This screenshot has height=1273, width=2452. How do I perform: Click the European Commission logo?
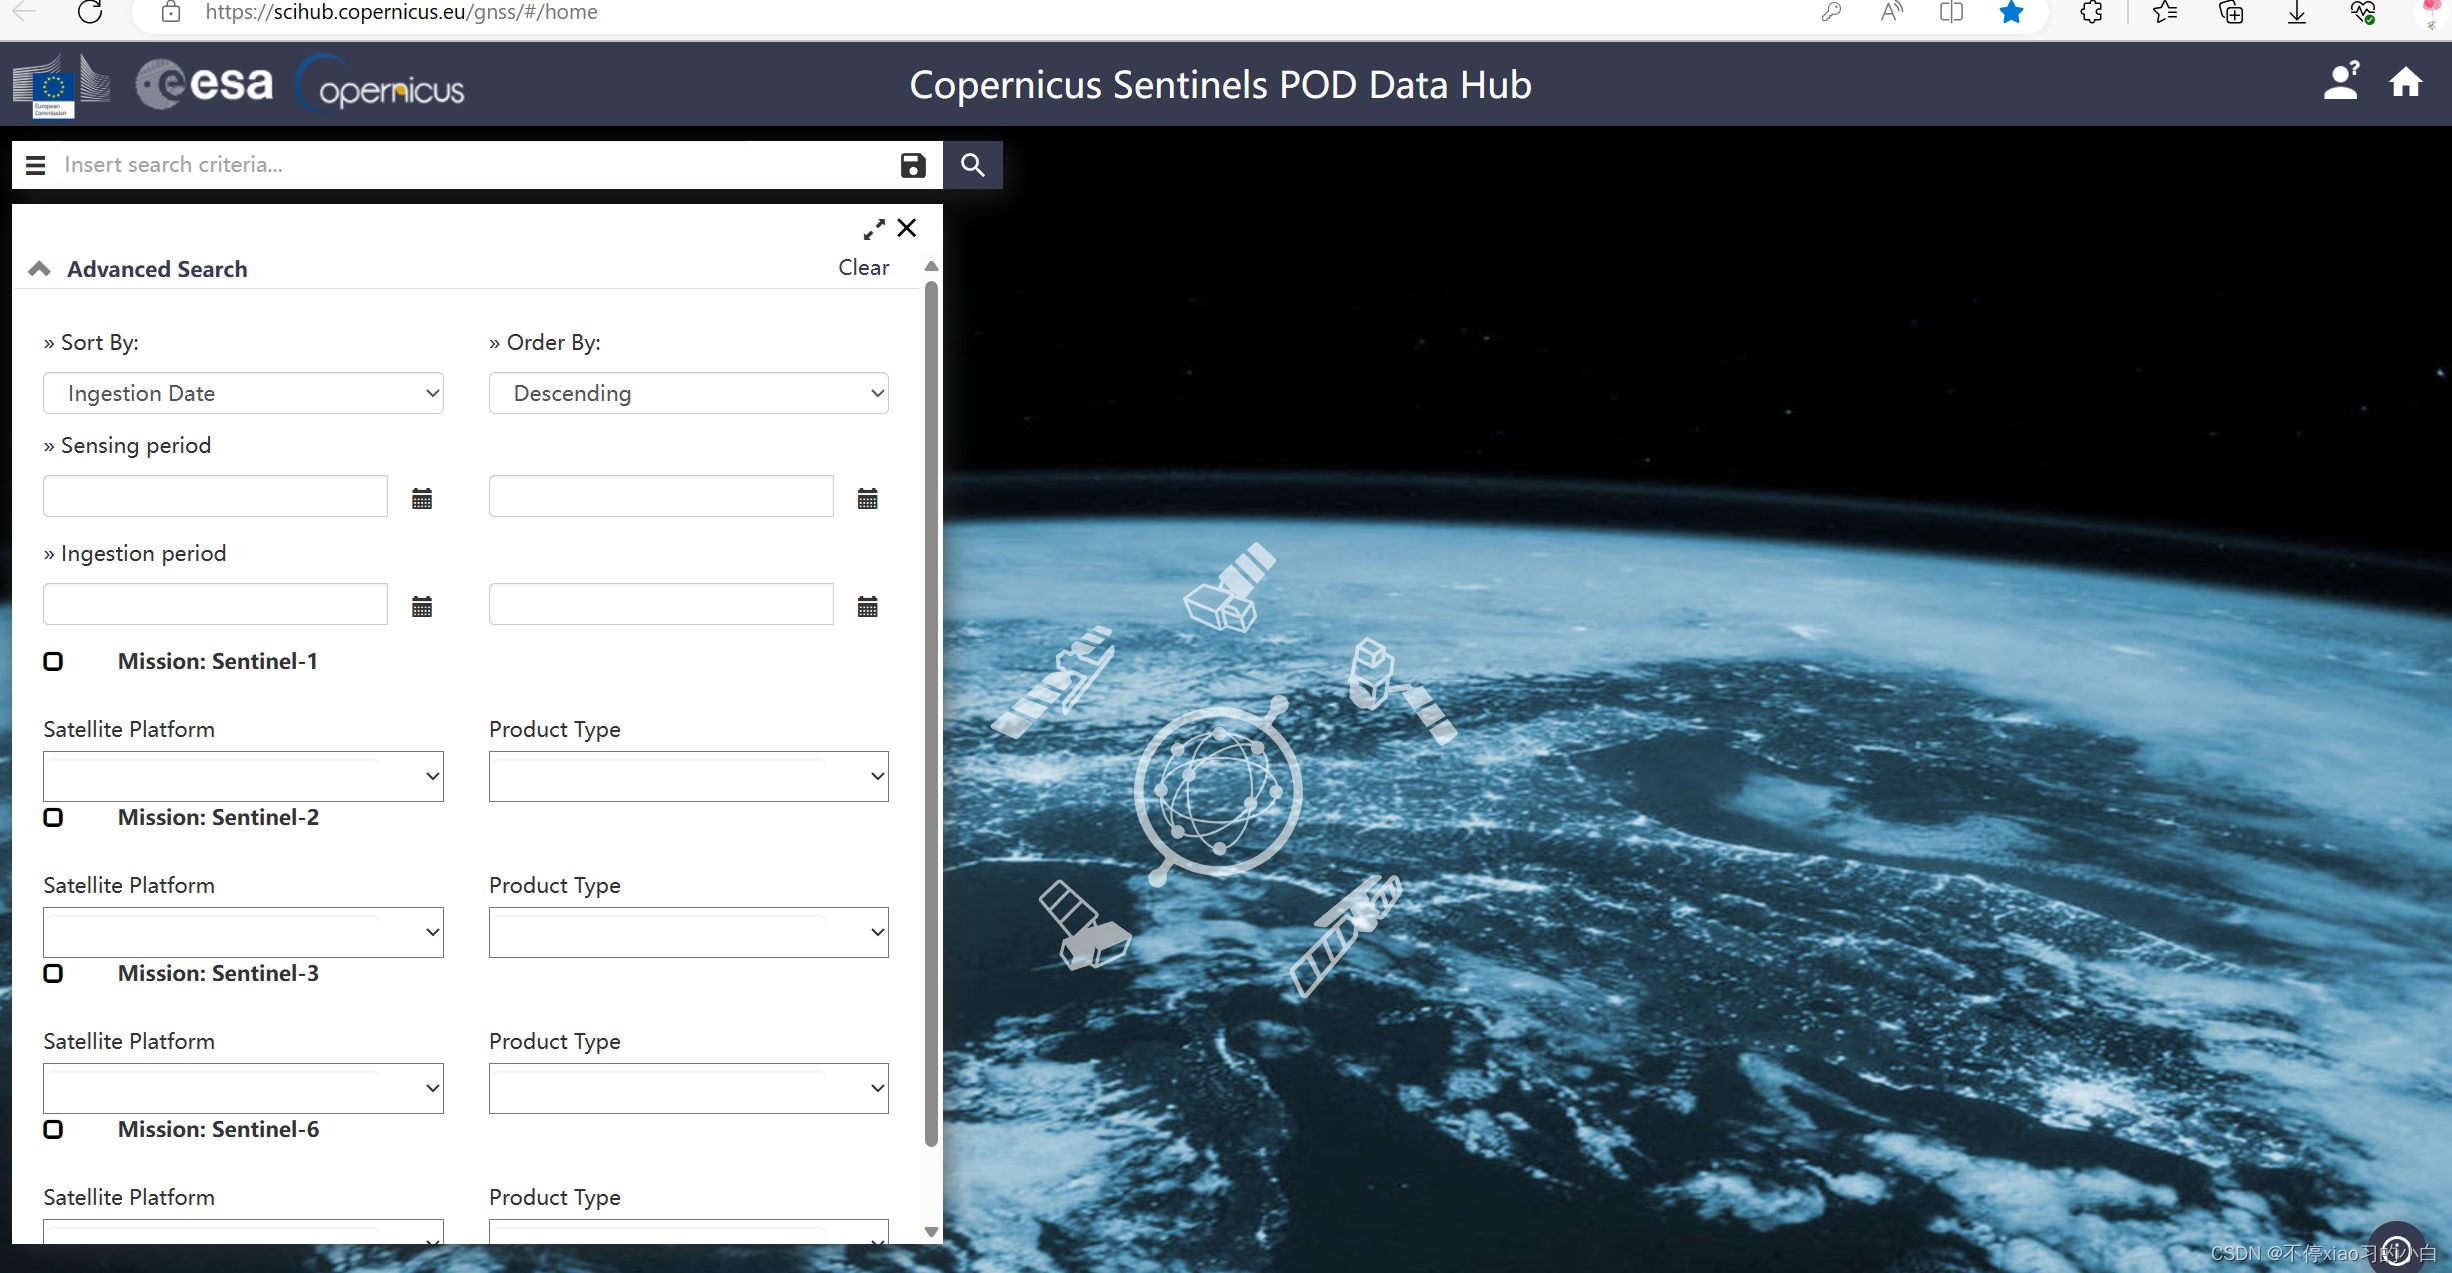pos(62,86)
